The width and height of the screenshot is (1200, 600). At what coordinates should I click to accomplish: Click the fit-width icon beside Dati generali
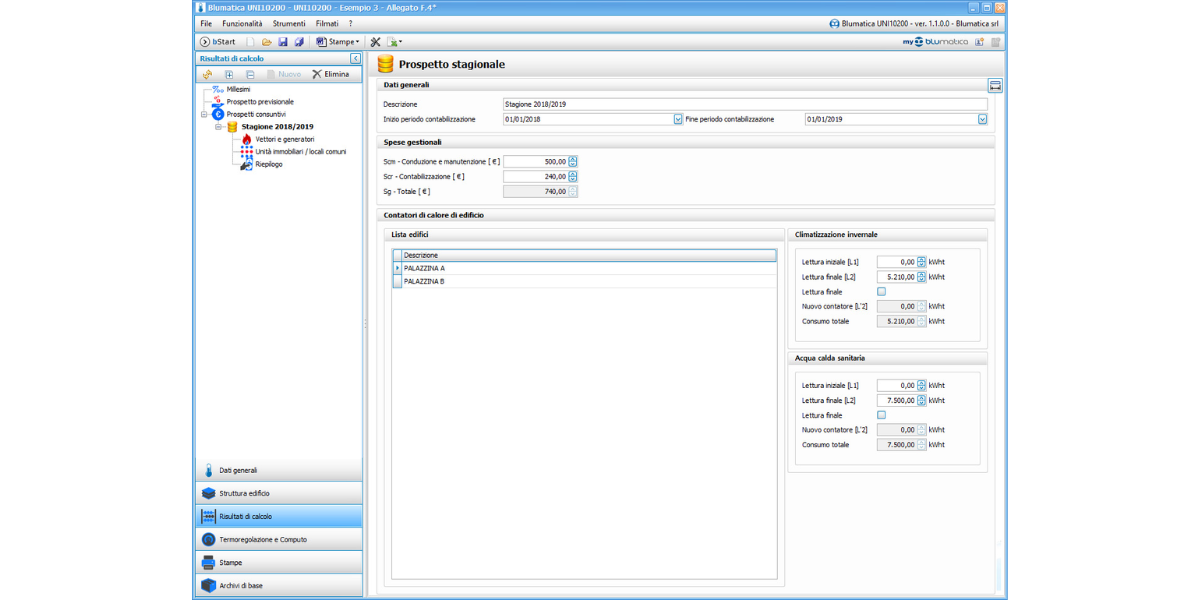pyautogui.click(x=995, y=86)
